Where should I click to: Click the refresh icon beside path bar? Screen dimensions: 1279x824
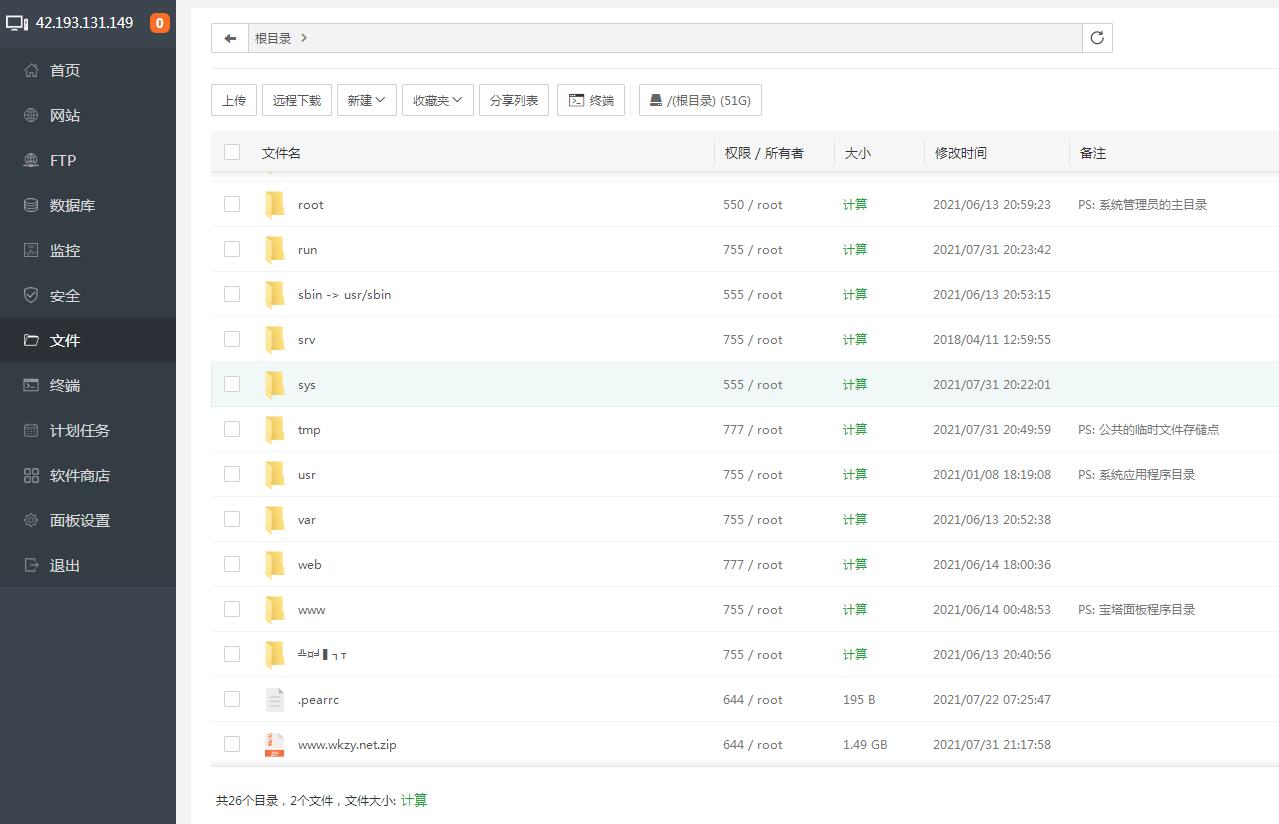click(1097, 38)
